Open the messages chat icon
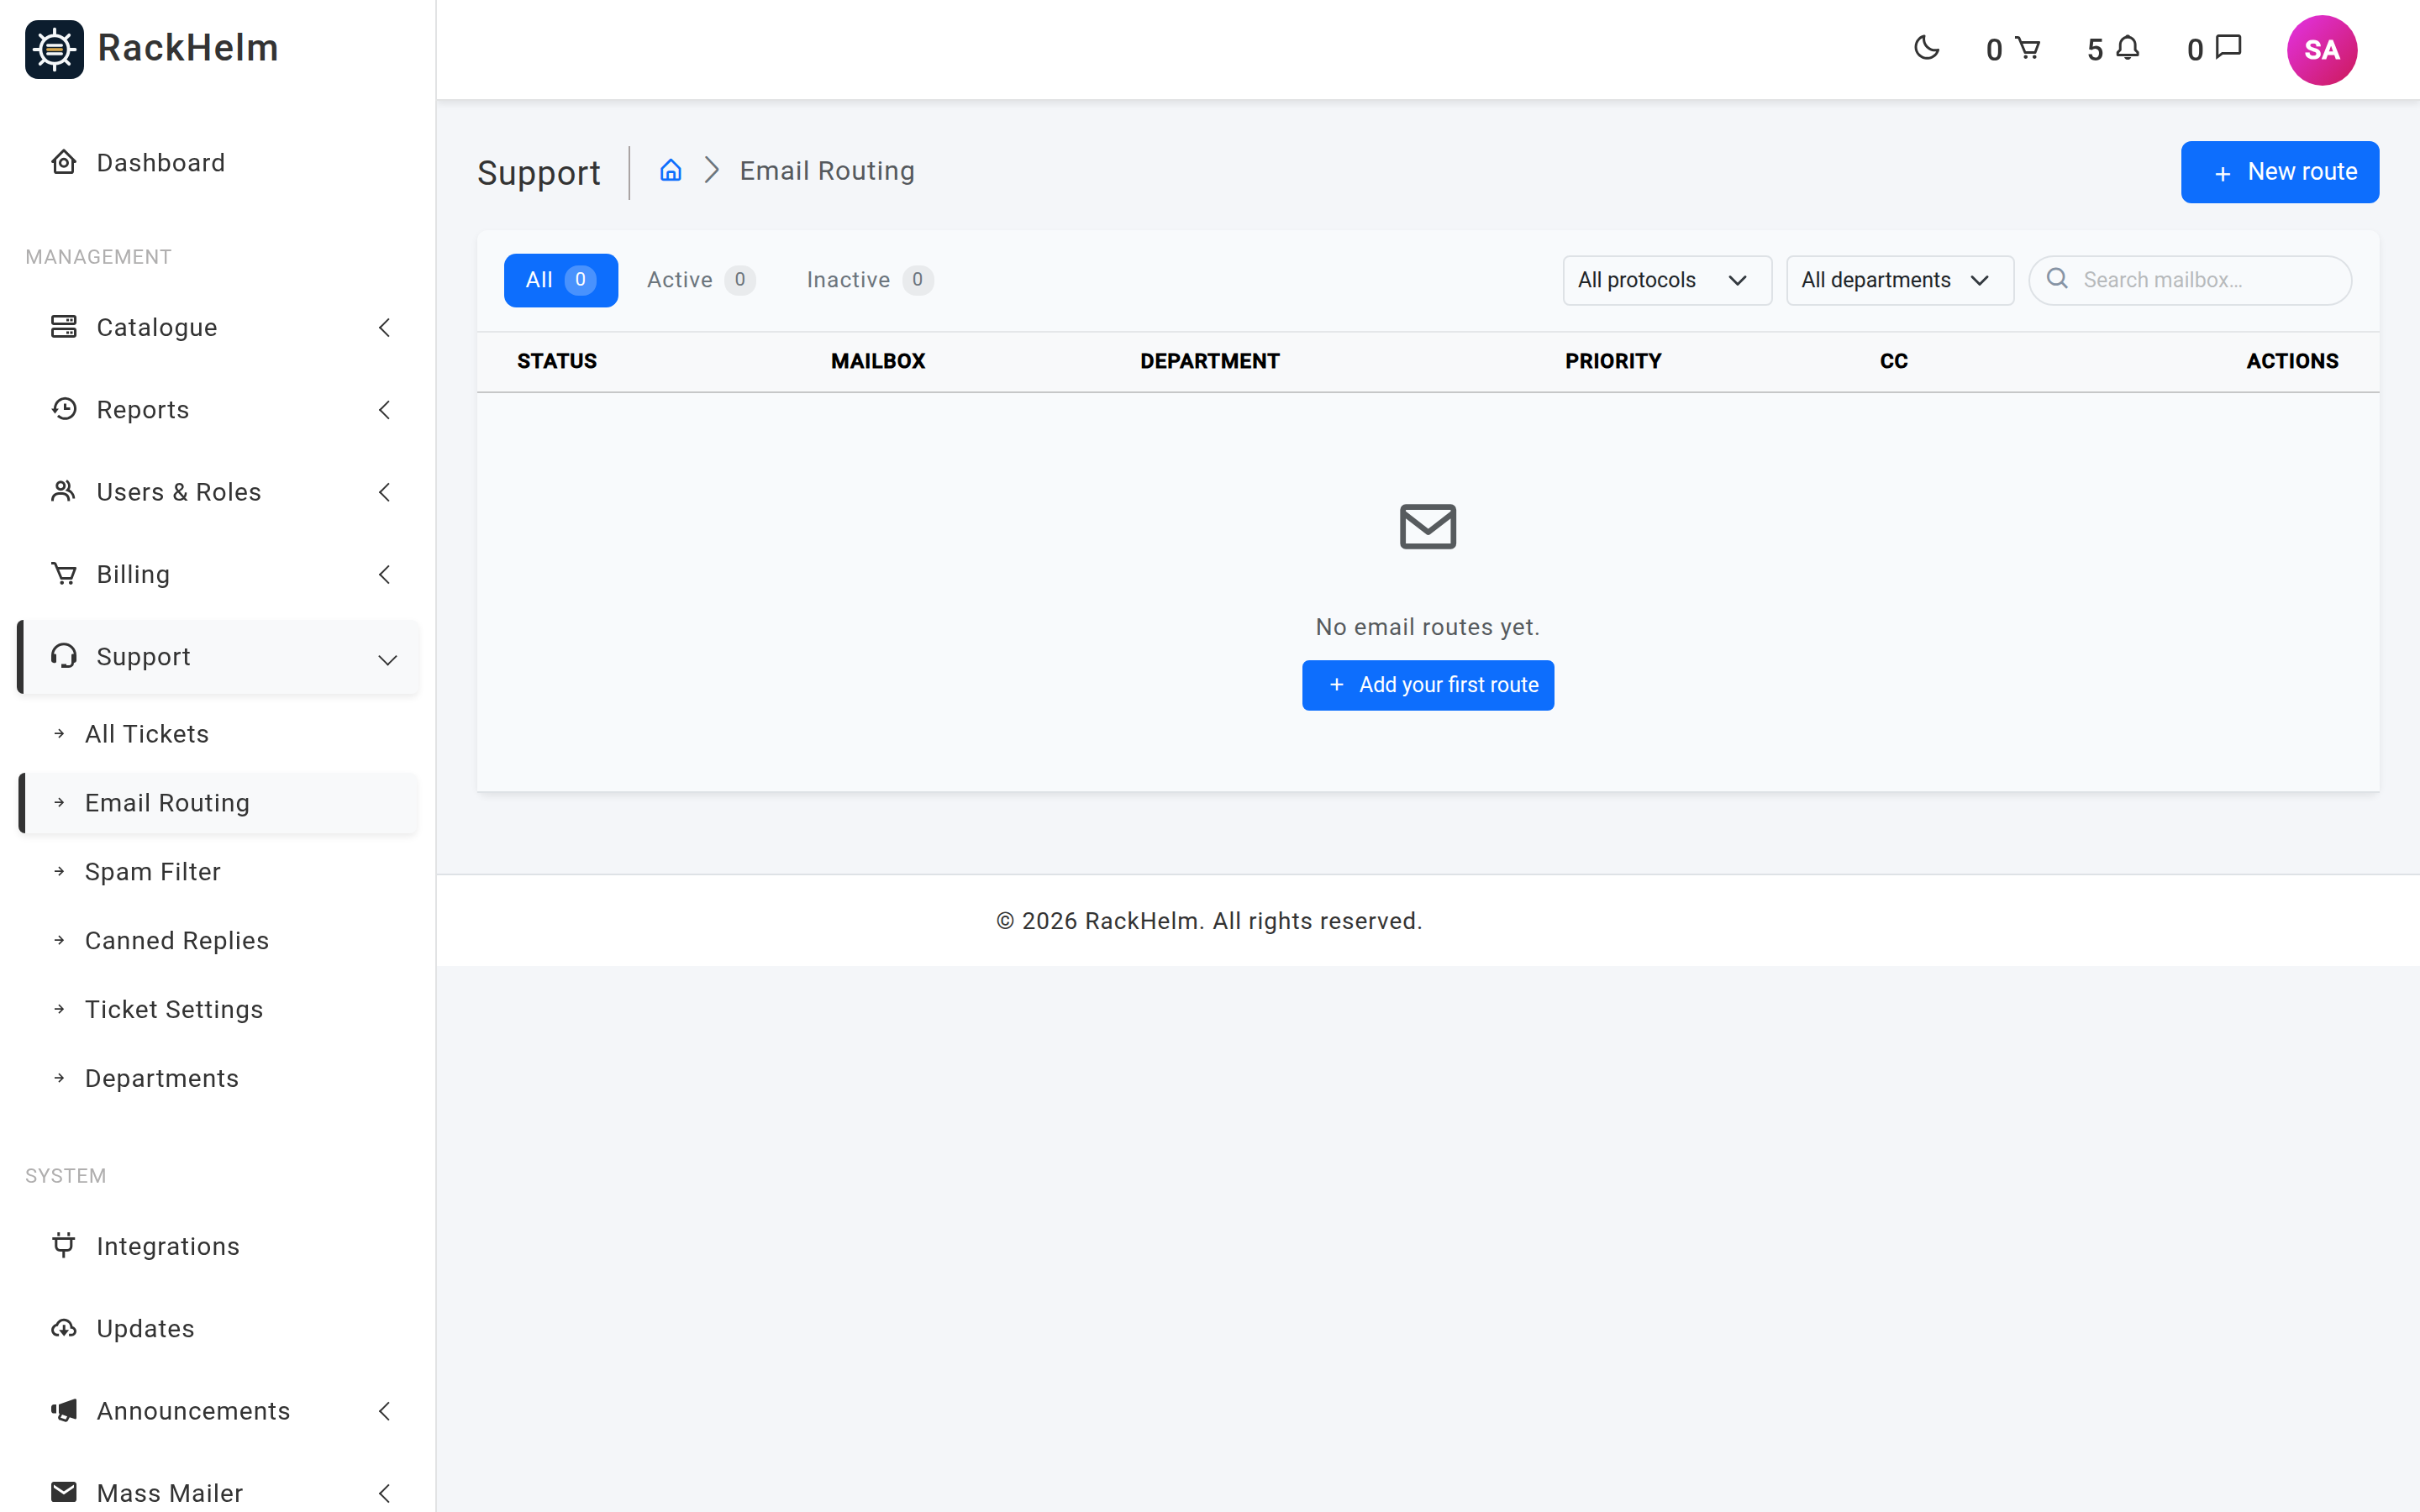The width and height of the screenshot is (2420, 1512). pyautogui.click(x=2229, y=47)
